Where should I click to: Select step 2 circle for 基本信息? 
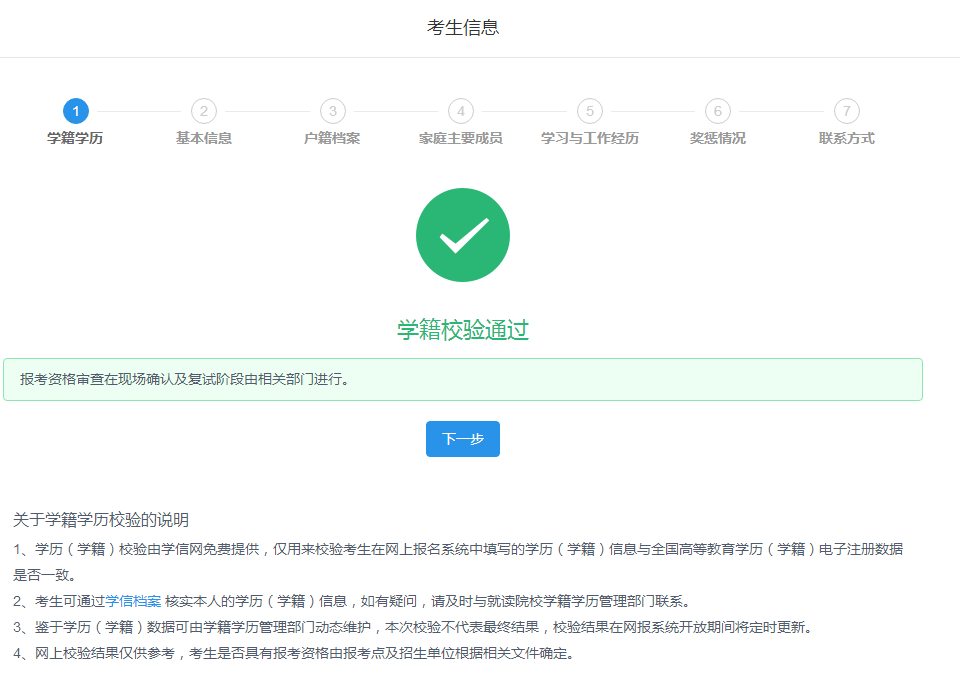pos(204,111)
